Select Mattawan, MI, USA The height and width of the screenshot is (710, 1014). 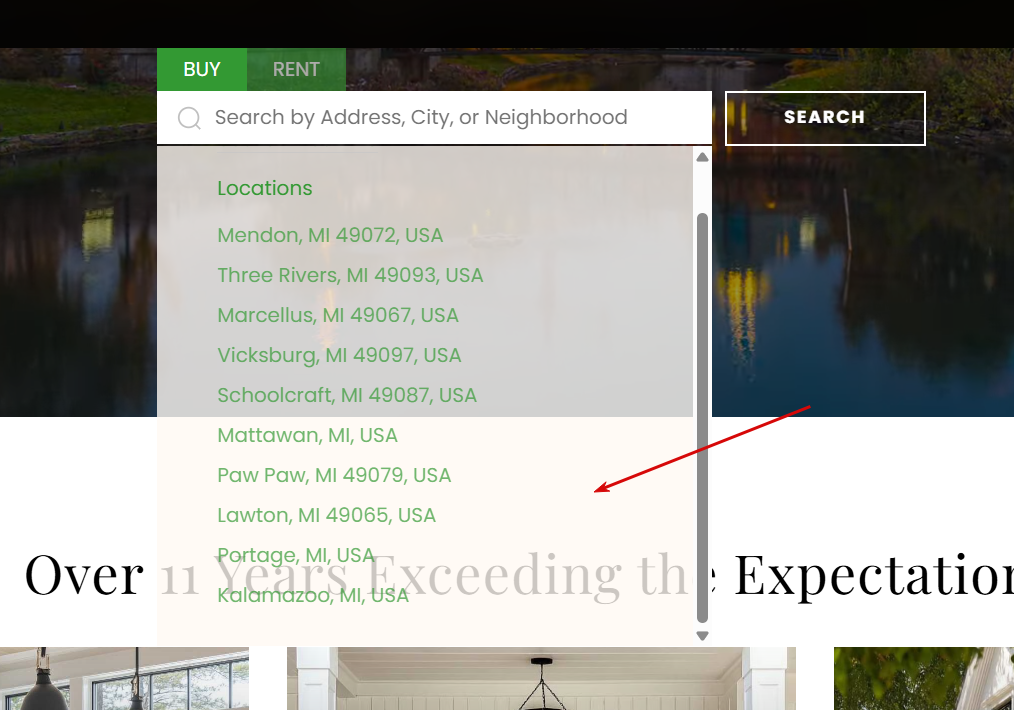click(307, 436)
